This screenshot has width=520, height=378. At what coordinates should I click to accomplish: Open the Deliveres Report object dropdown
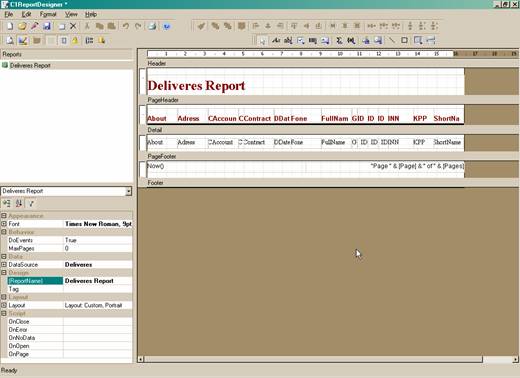point(129,191)
